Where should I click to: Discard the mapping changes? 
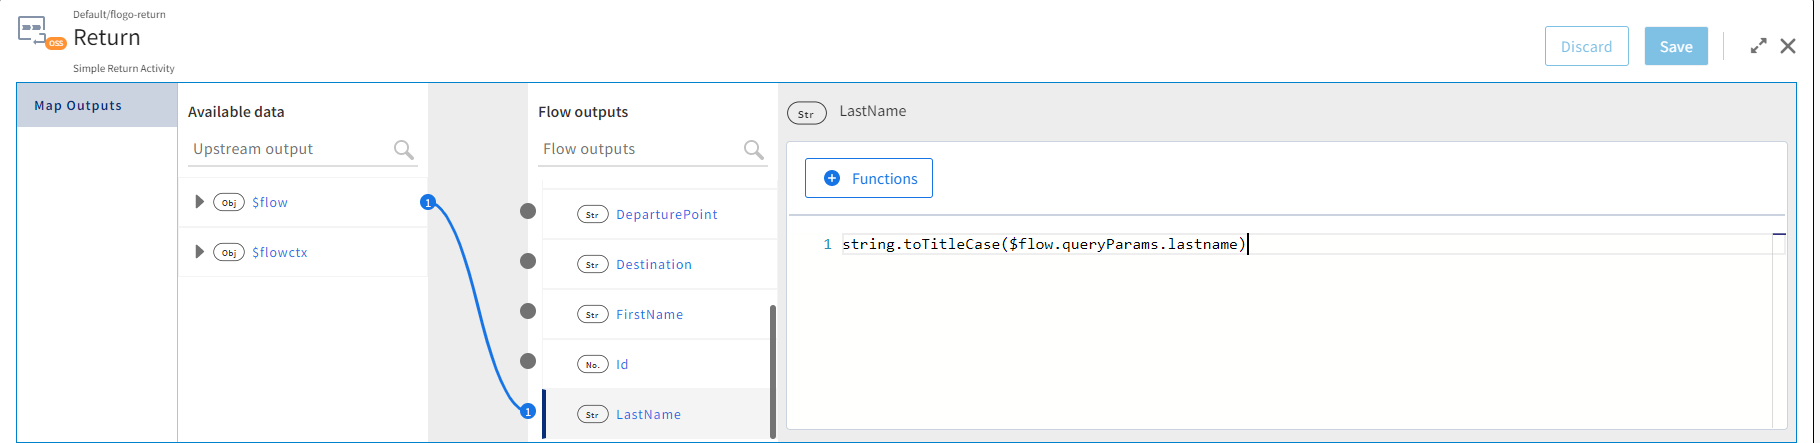(1586, 46)
